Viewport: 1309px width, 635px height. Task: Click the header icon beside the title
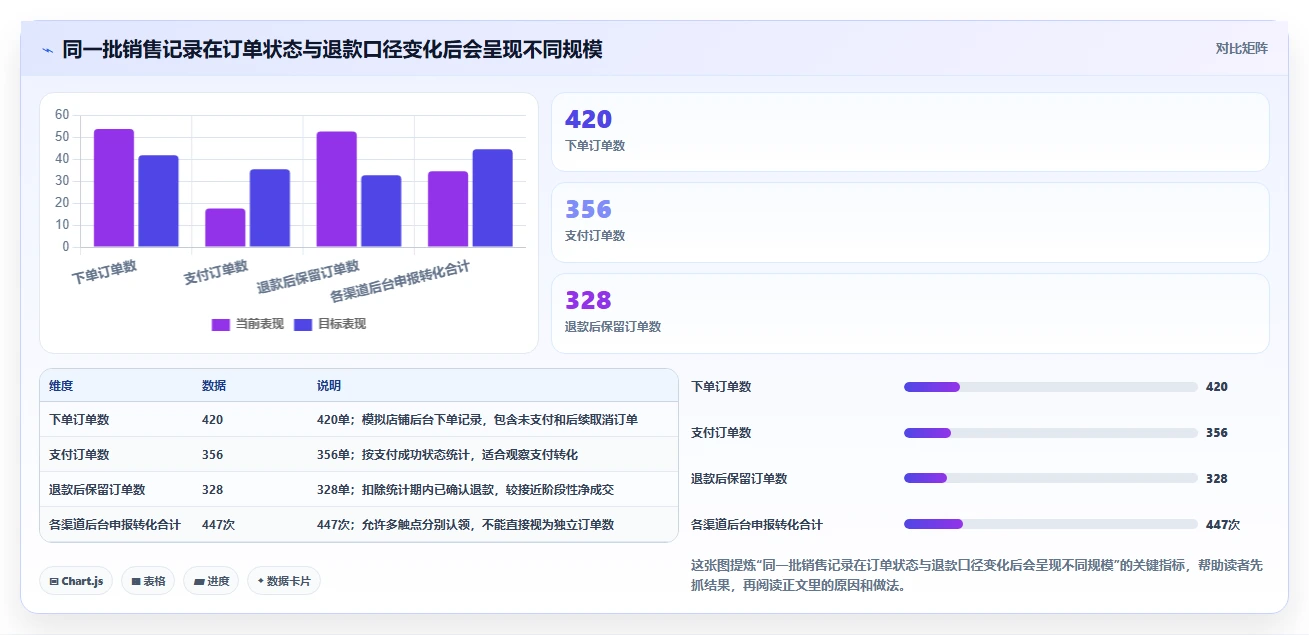[x=47, y=50]
